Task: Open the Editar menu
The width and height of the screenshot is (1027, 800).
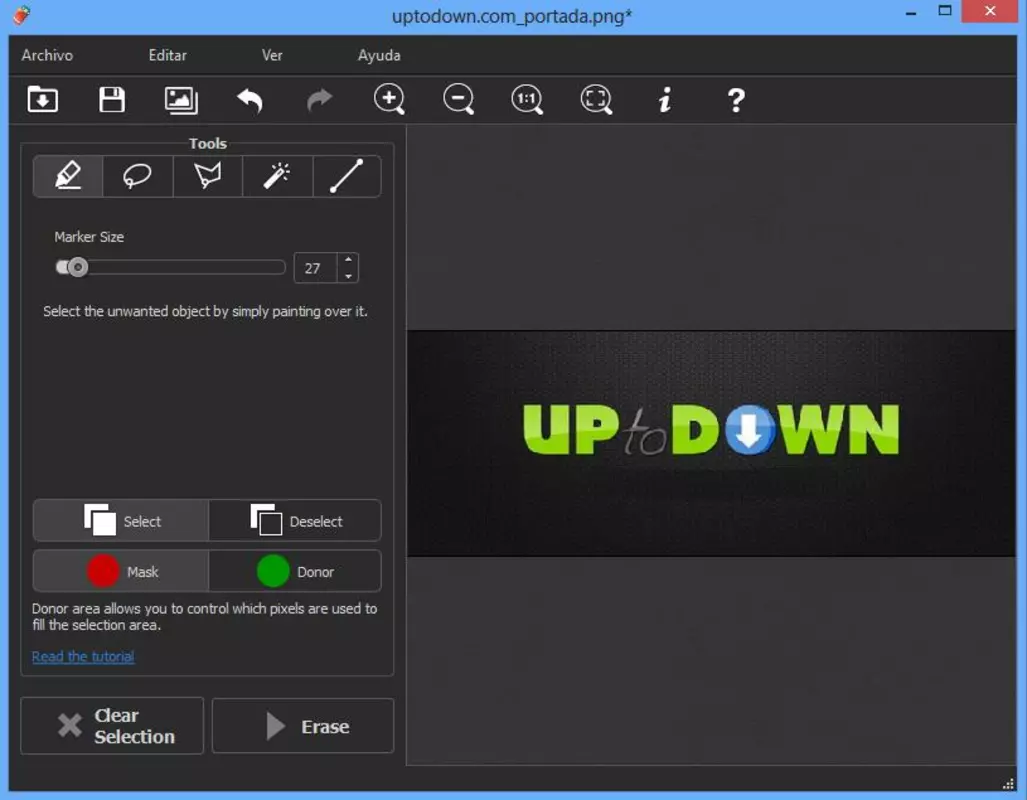Action: 168,55
